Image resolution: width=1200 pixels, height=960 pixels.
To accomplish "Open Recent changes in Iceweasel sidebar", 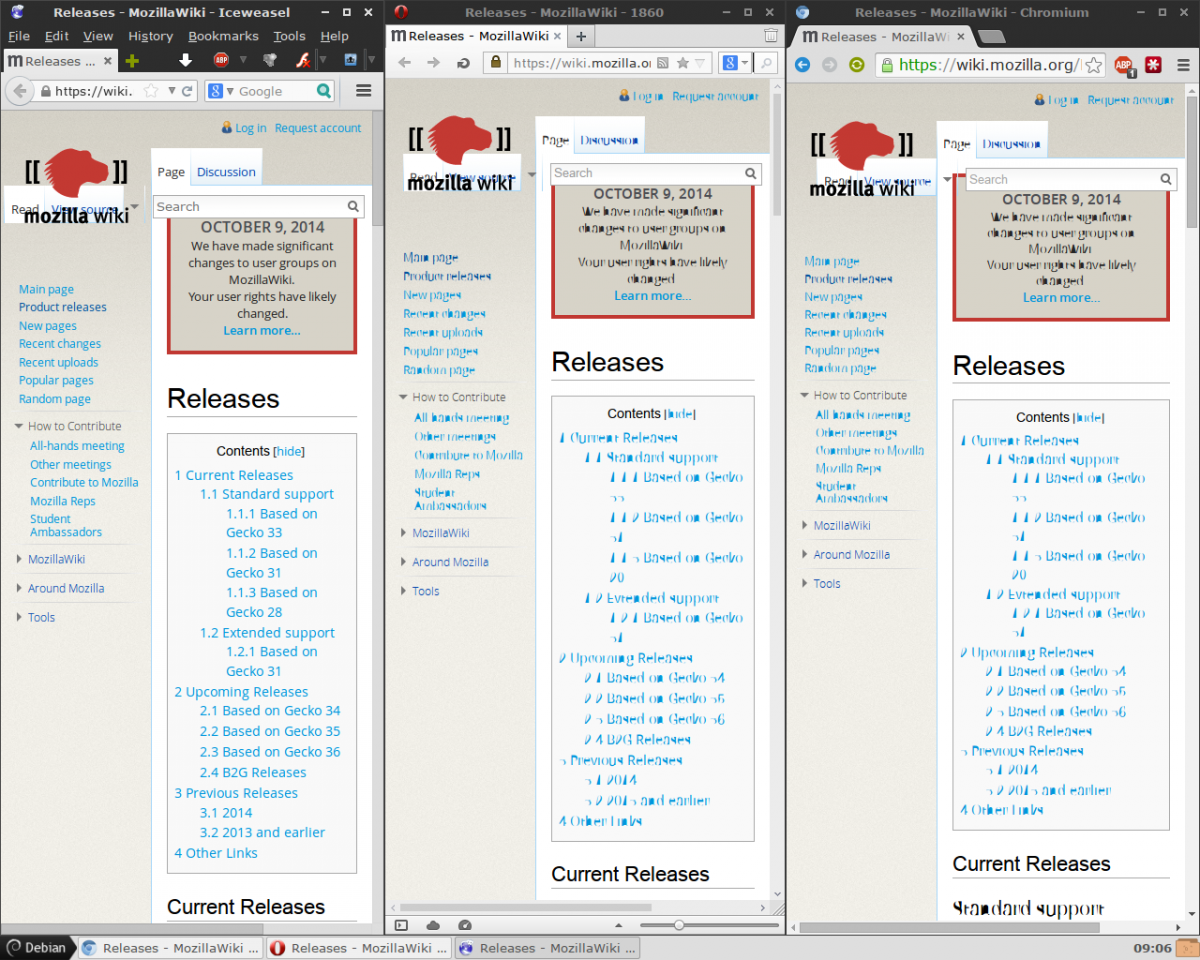I will click(60, 344).
